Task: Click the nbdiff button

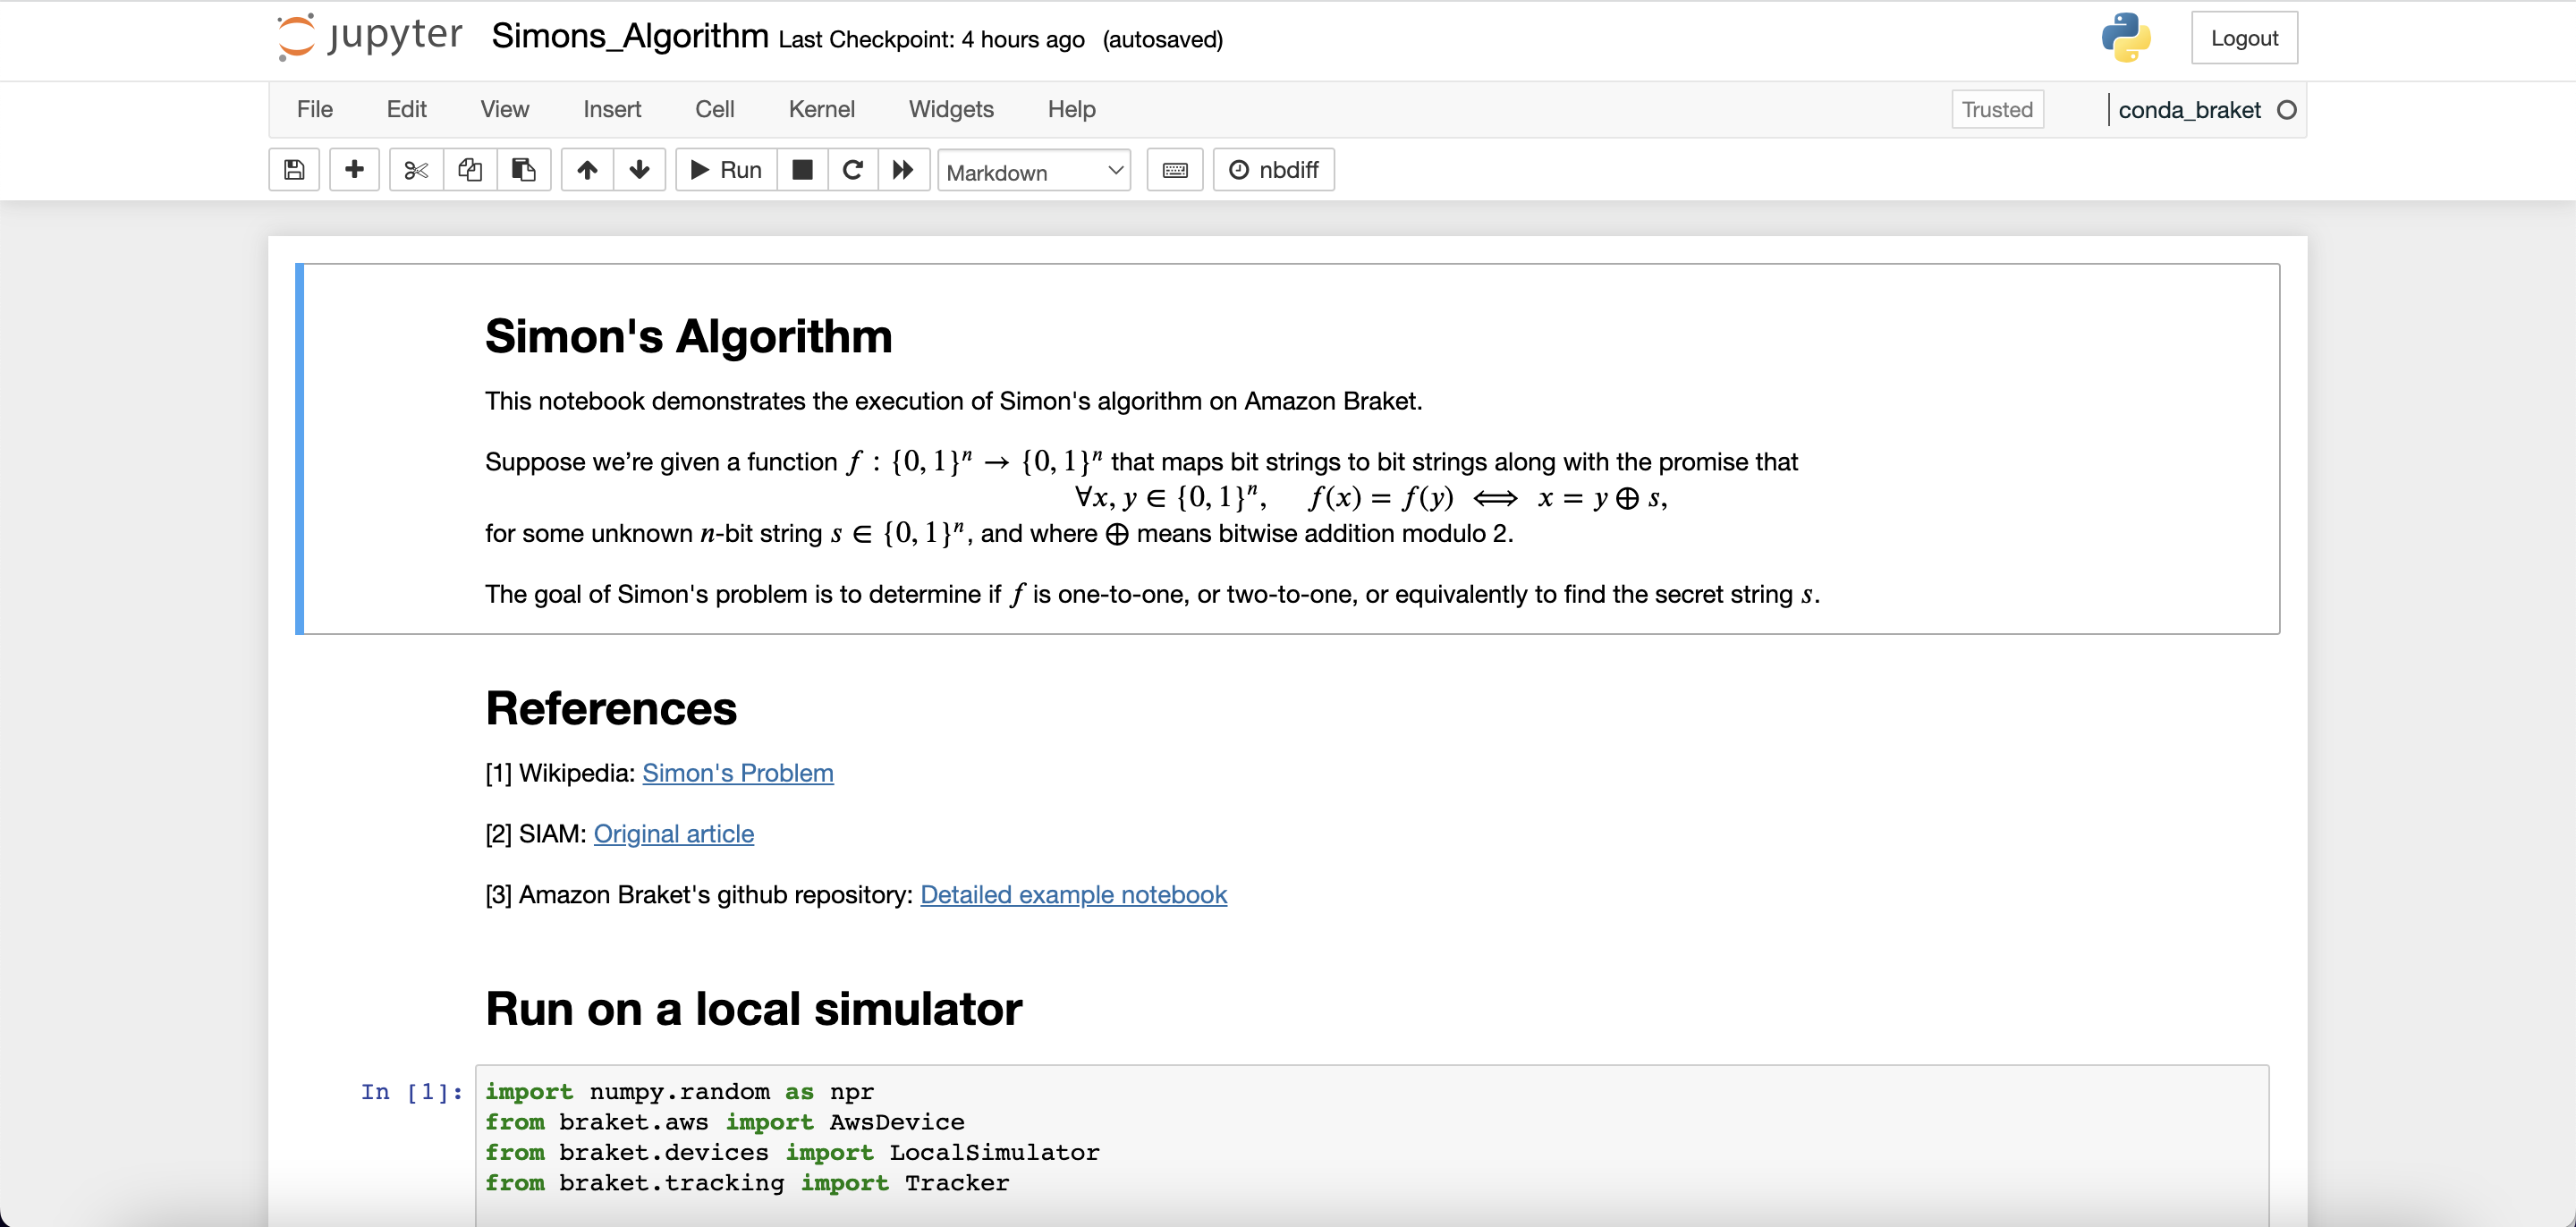Action: click(1273, 170)
